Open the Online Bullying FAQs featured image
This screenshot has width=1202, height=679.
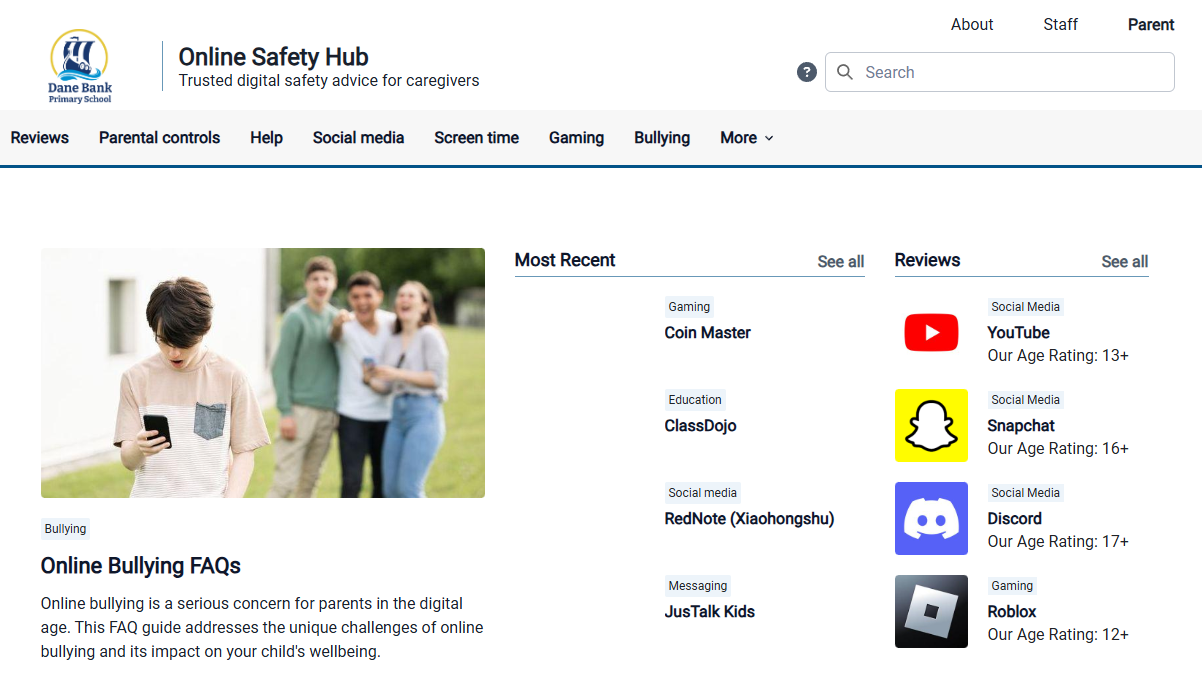click(263, 373)
